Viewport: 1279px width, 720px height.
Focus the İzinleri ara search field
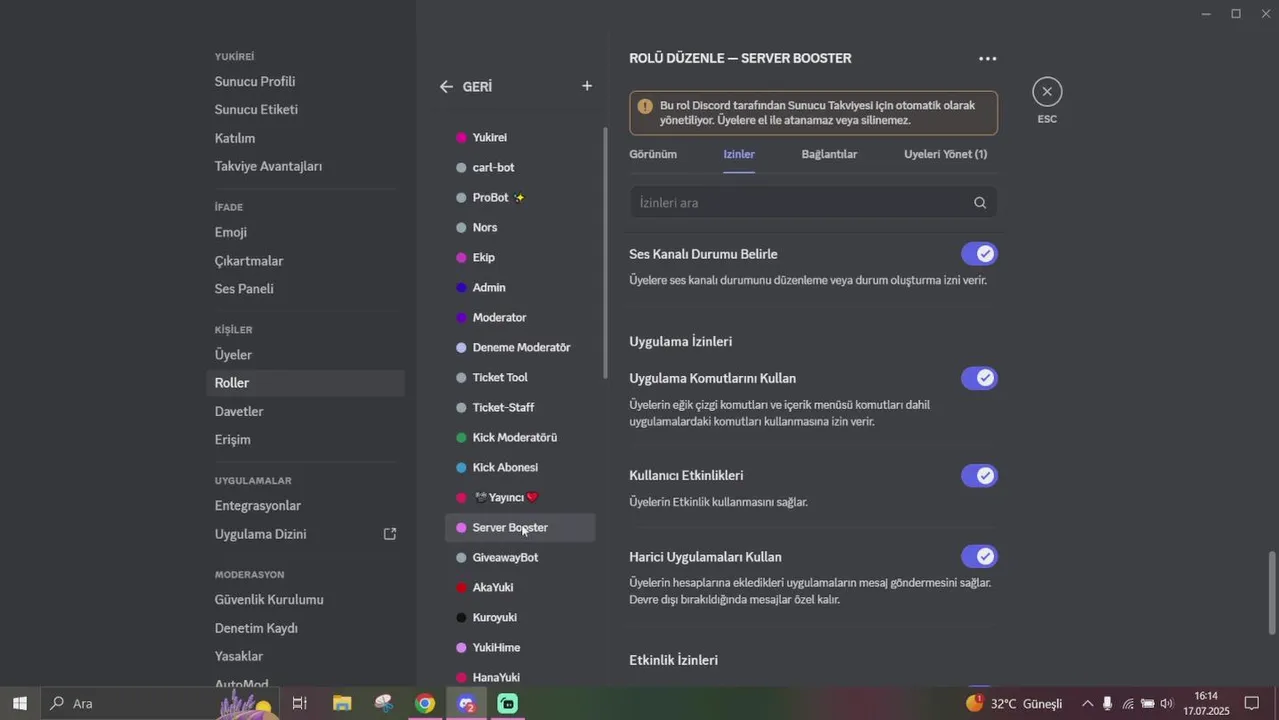(813, 203)
